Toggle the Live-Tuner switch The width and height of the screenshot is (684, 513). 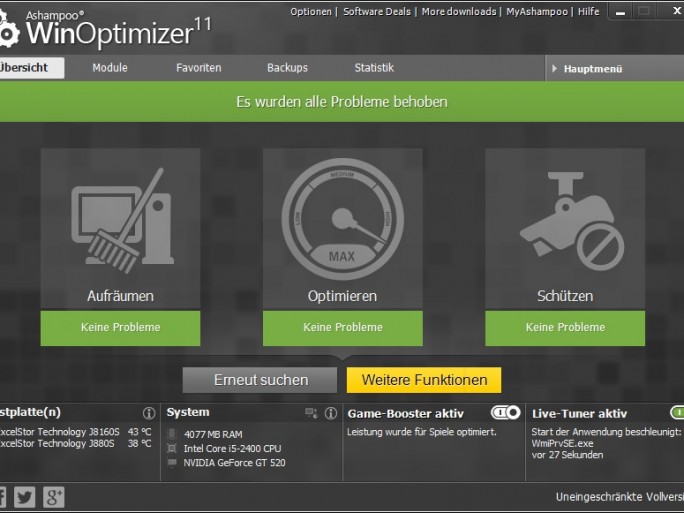[677, 412]
